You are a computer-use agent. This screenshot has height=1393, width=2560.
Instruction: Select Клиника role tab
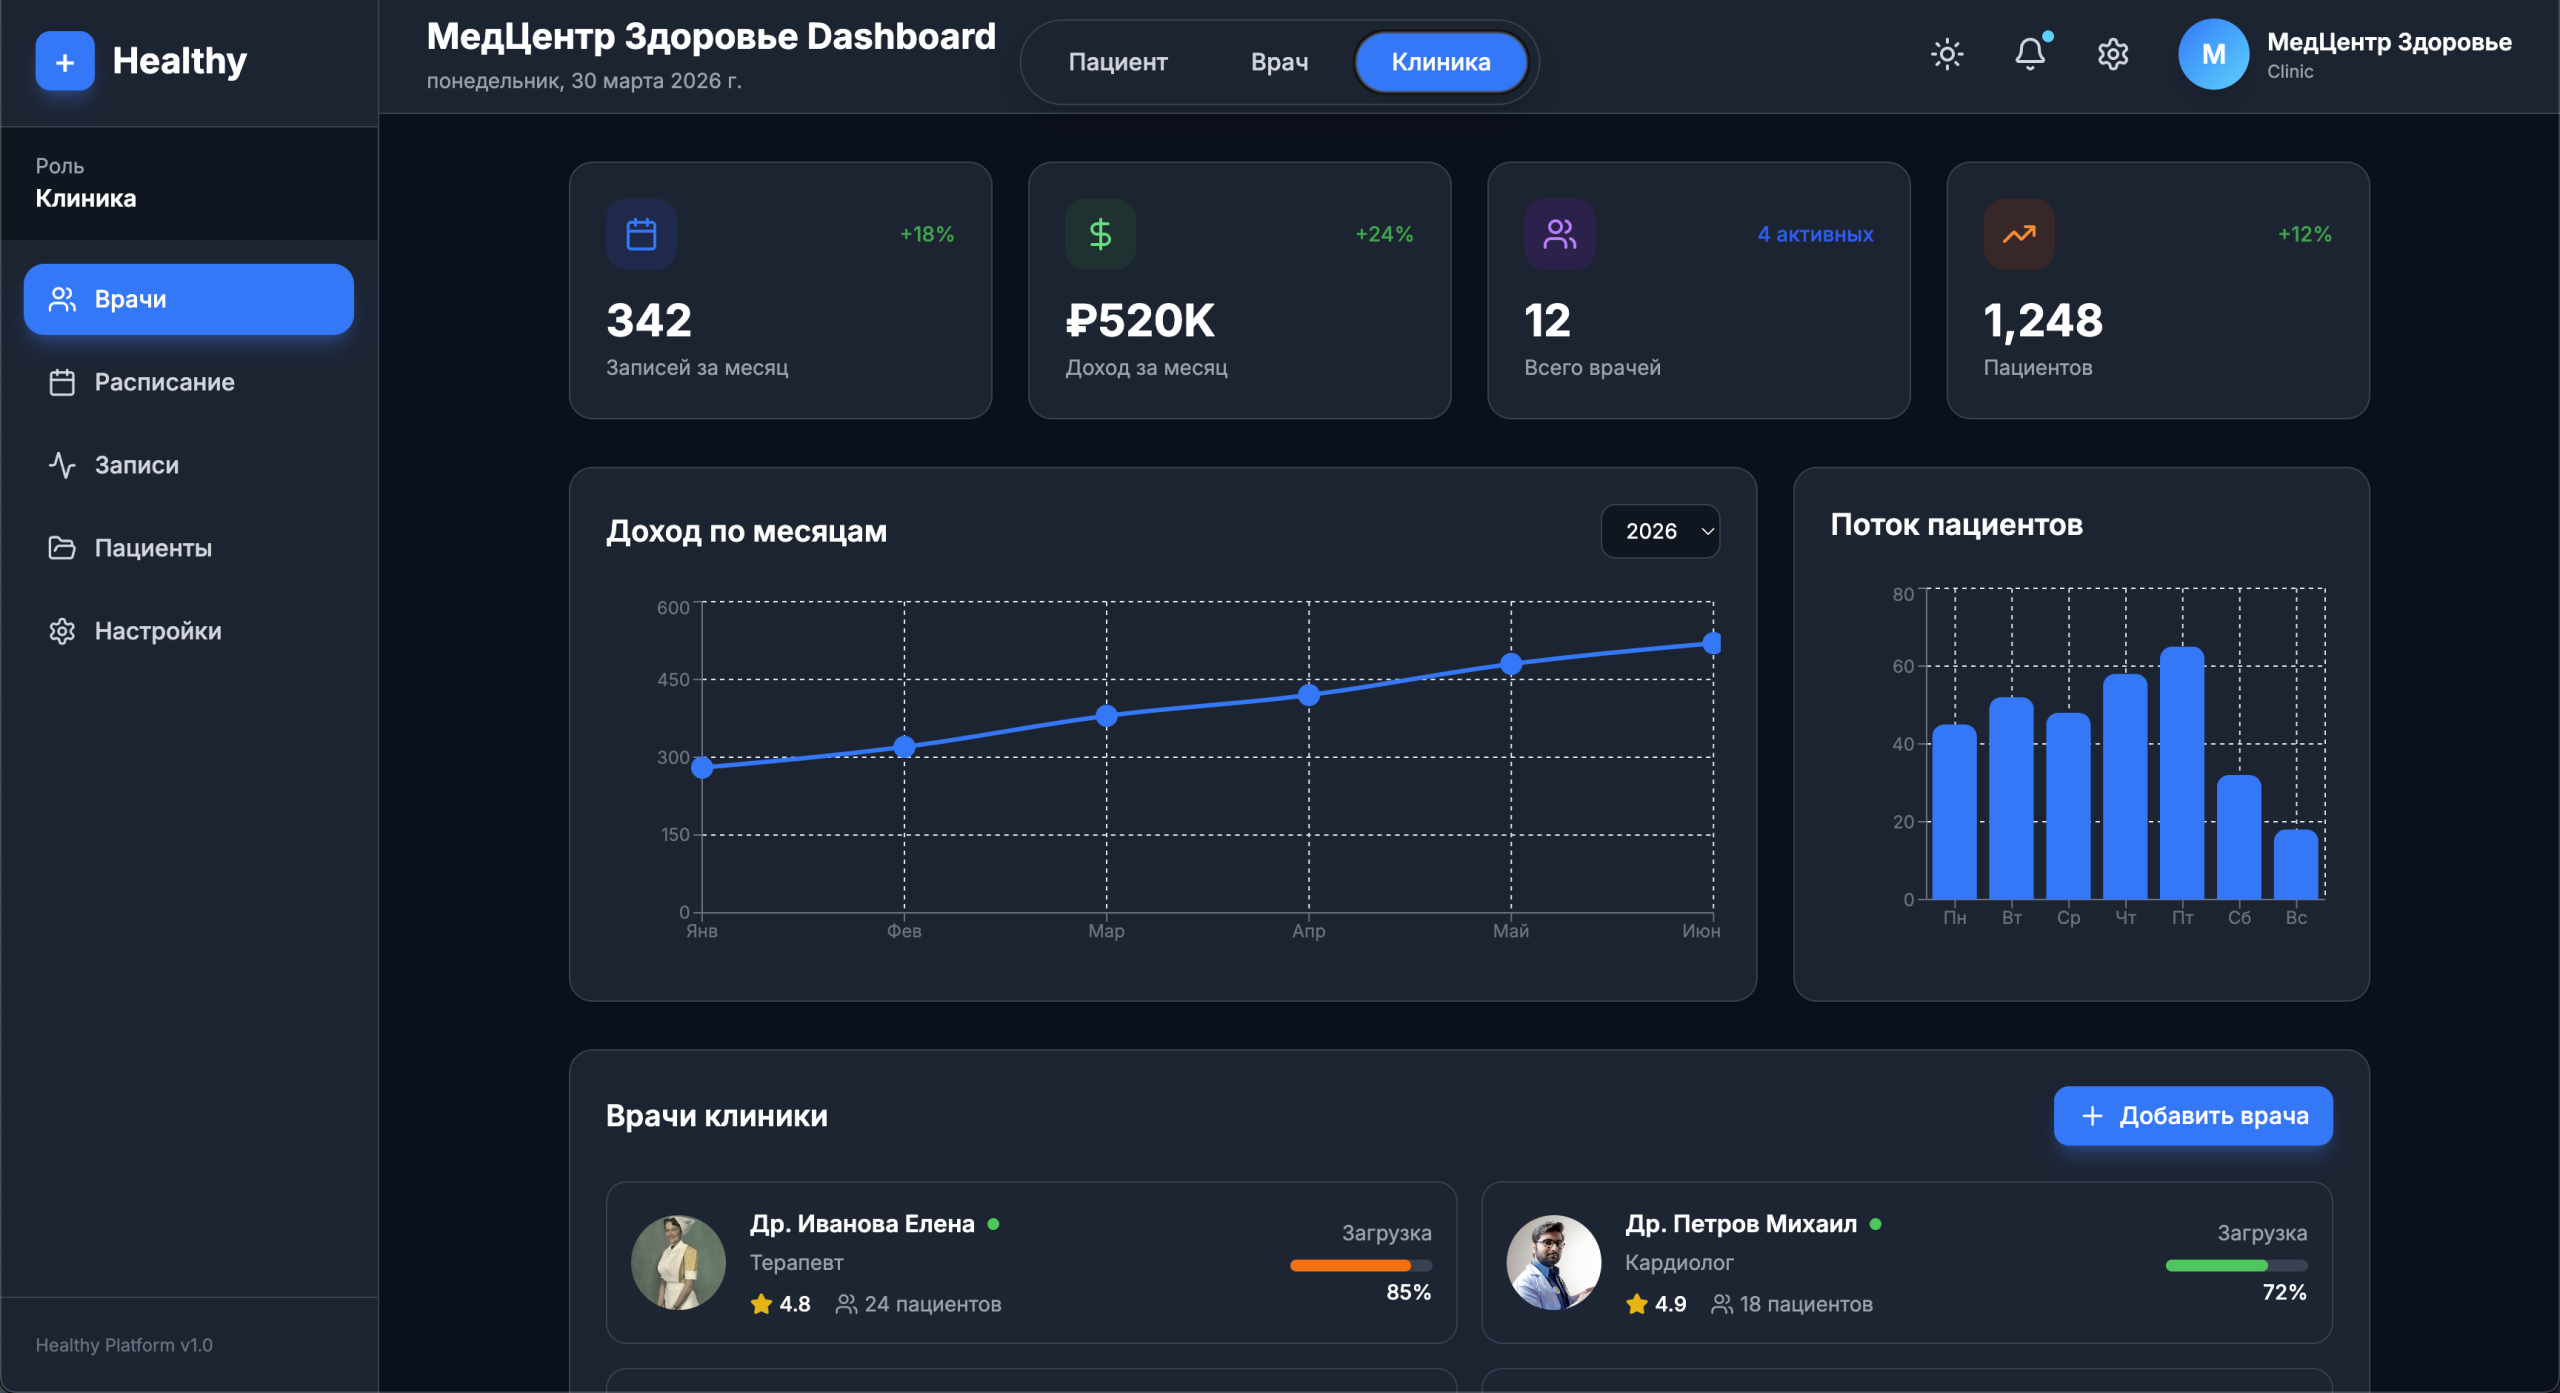pyautogui.click(x=1440, y=62)
